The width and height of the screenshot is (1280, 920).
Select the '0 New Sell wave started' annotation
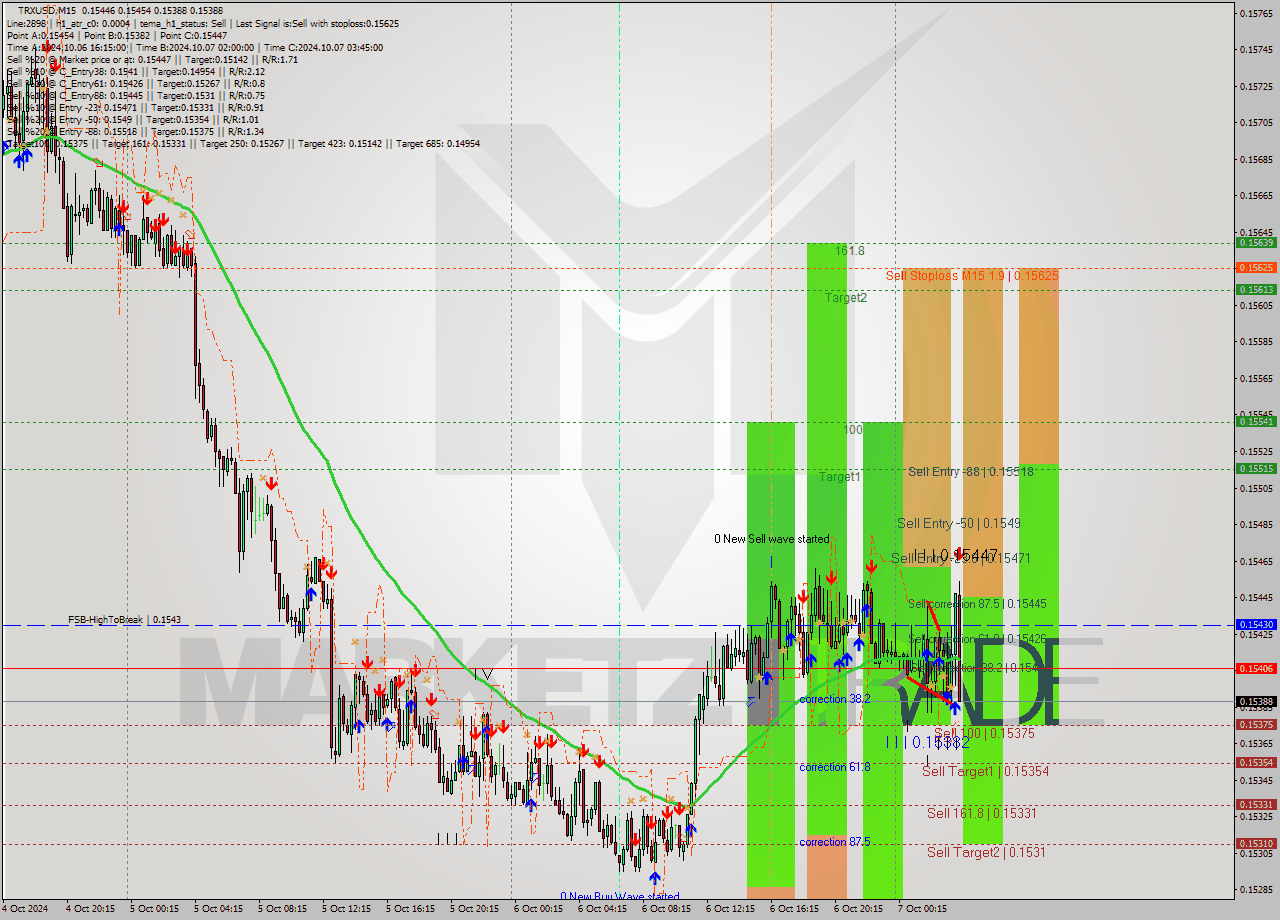(x=771, y=539)
